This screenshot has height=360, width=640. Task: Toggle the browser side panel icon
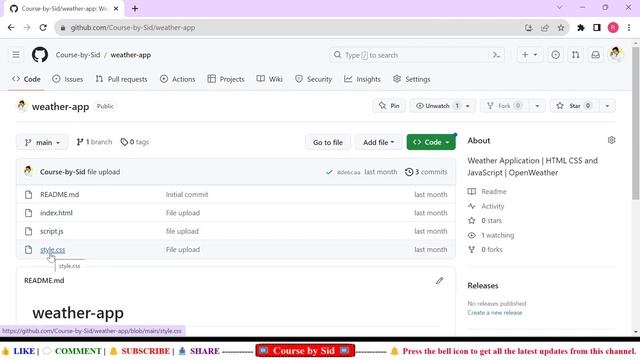pyautogui.click(x=597, y=28)
